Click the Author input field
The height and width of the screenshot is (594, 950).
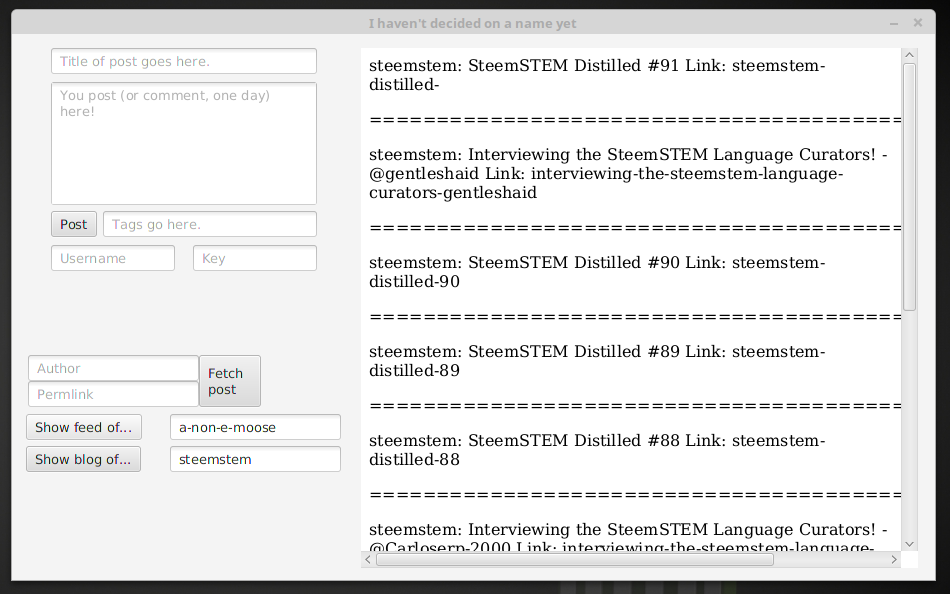[113, 369]
